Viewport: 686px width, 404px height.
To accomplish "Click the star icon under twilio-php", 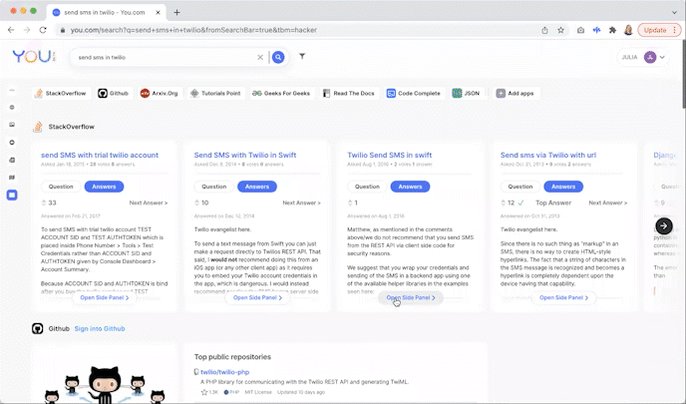I will point(204,392).
